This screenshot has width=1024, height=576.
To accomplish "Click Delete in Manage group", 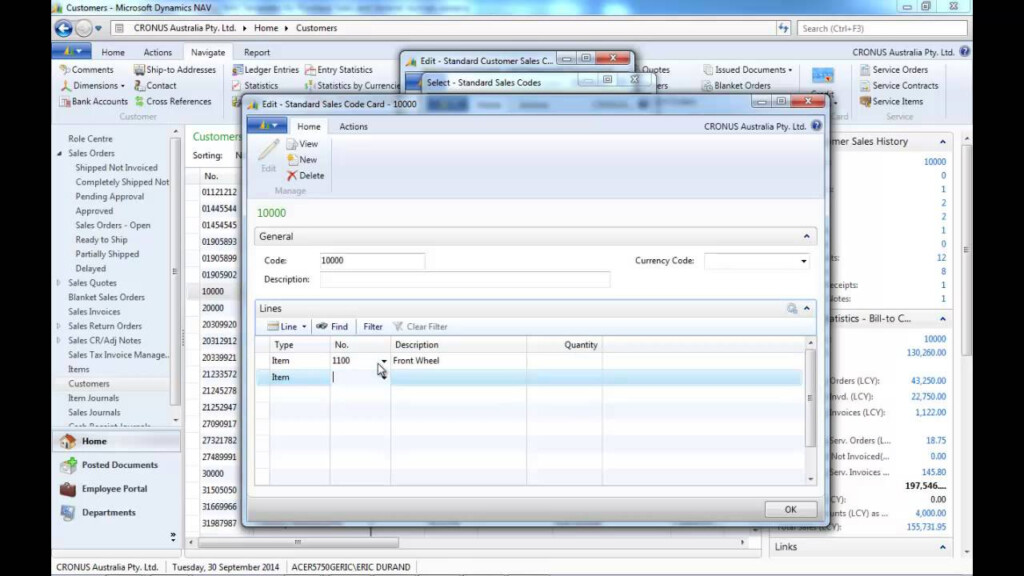I will (x=305, y=175).
